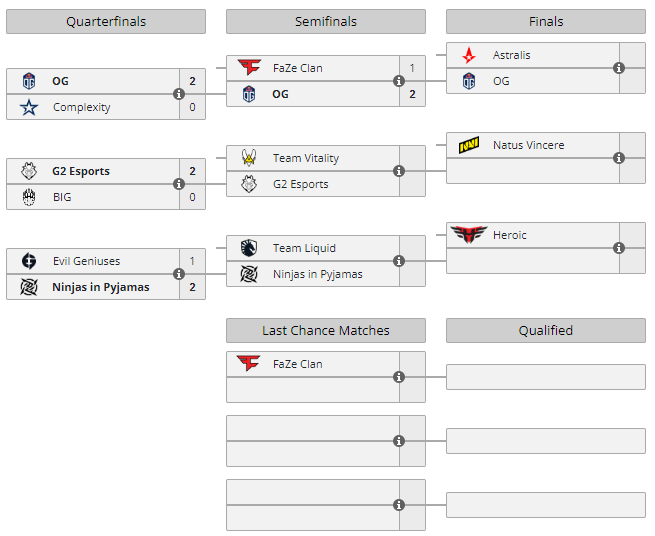Click the first empty Qualified slot
The width and height of the screenshot is (655, 536).
click(x=546, y=377)
